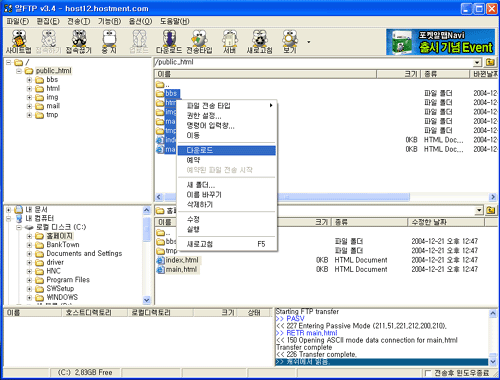Go up one folder in the local pane
The image size is (500, 380).
(x=490, y=210)
